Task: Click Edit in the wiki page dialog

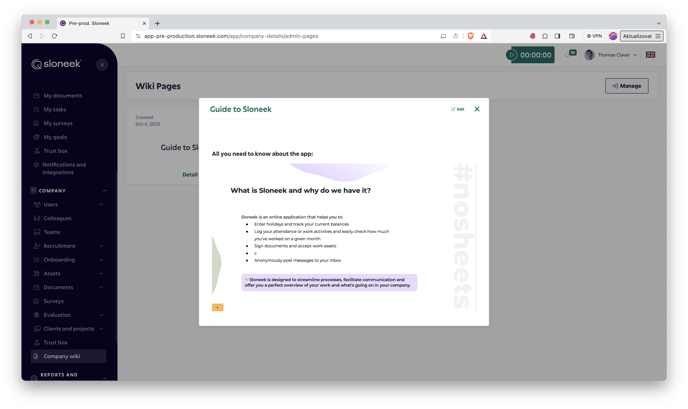Action: point(458,109)
